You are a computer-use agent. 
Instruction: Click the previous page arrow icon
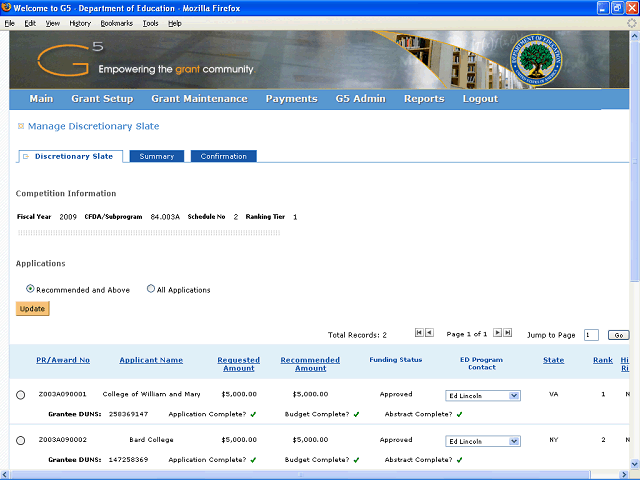(x=429, y=333)
